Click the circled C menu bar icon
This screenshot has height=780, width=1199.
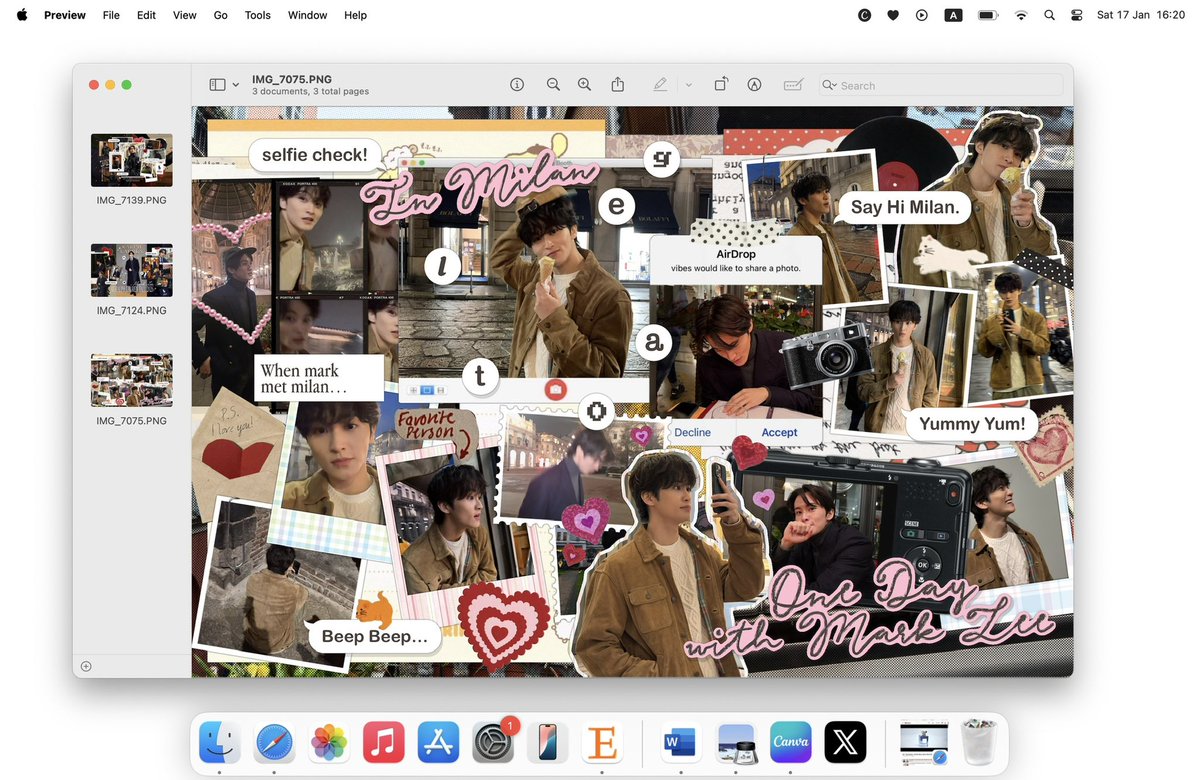(x=865, y=15)
